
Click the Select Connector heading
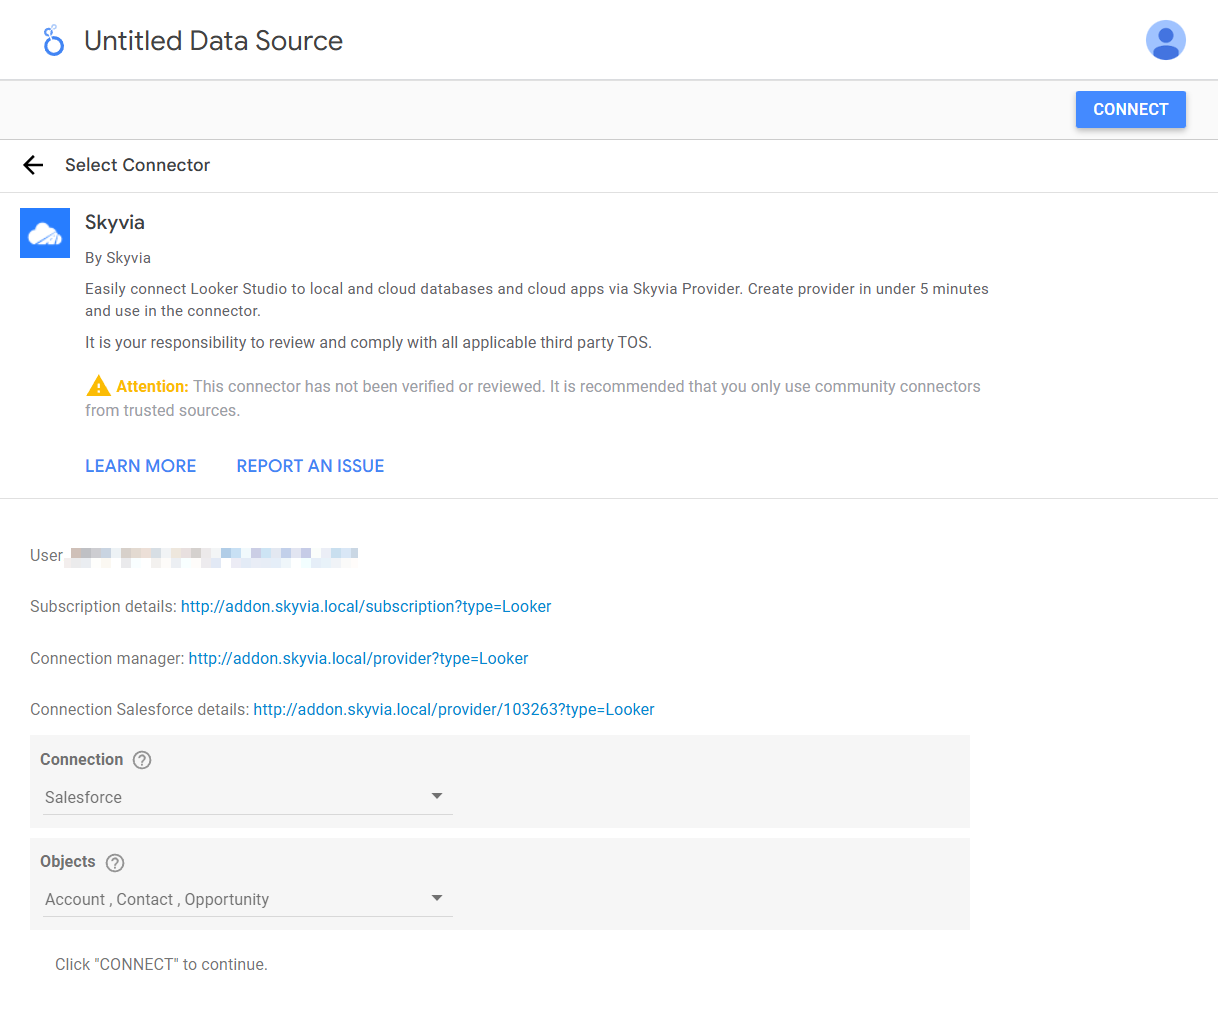137,165
